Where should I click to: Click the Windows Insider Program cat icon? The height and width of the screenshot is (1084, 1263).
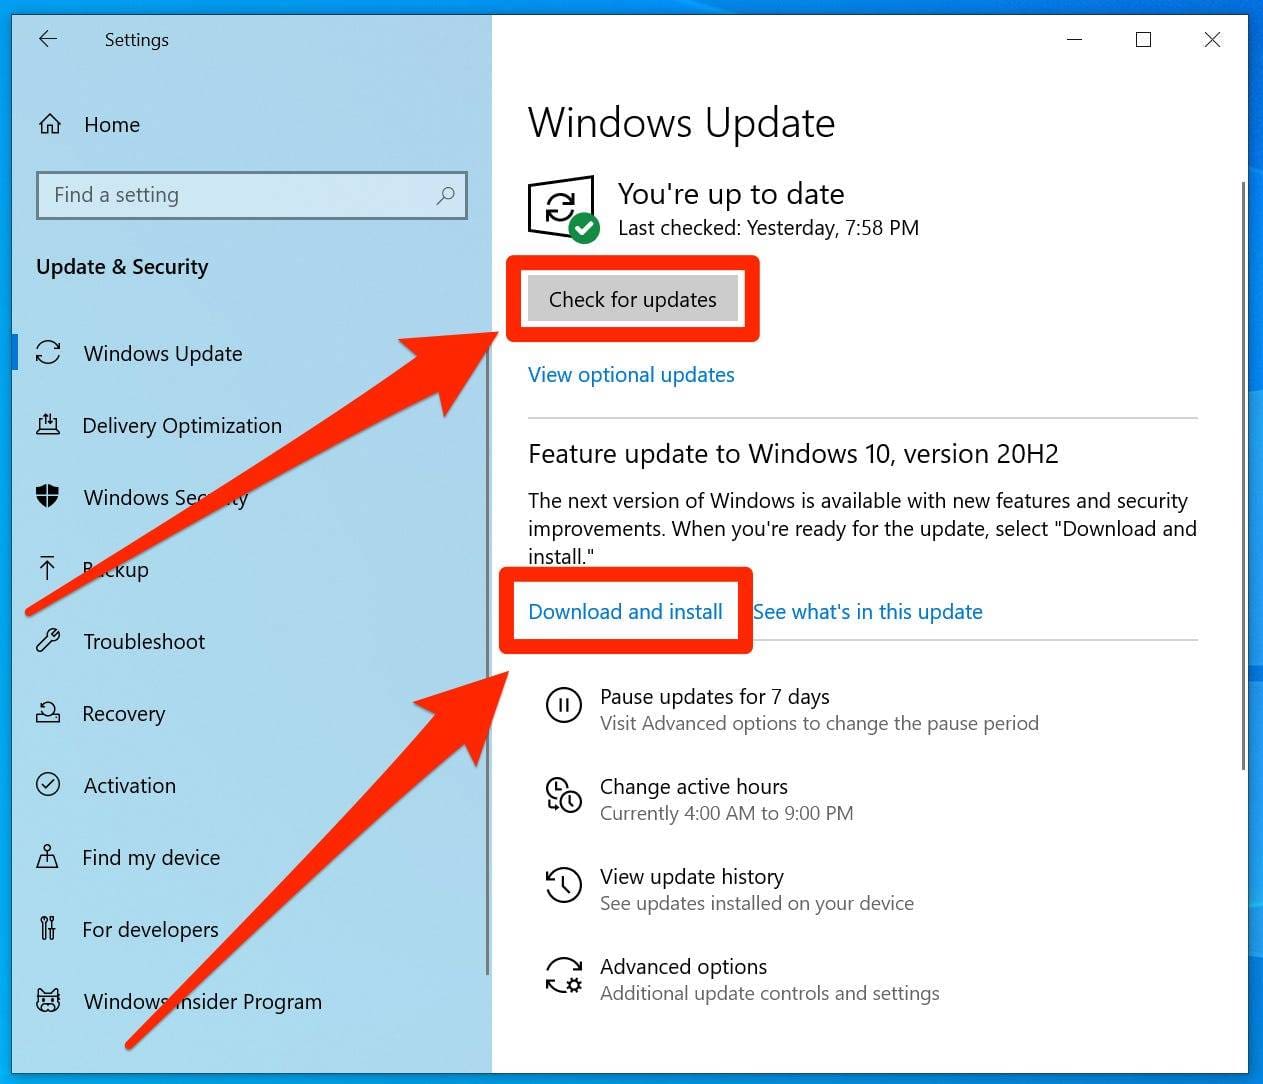click(x=48, y=1000)
